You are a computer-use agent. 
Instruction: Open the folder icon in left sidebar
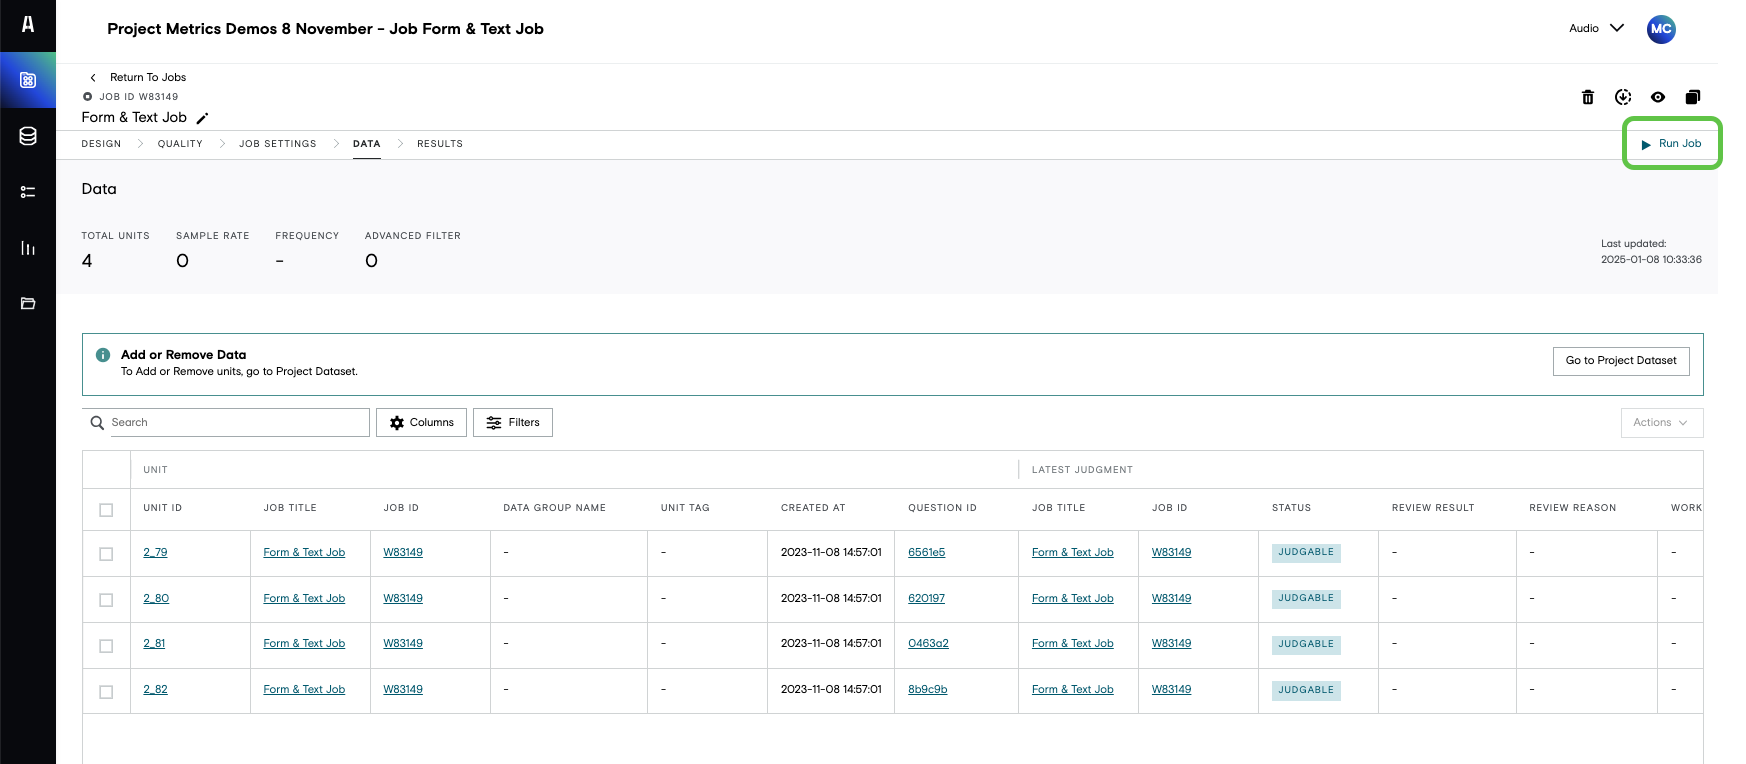[x=28, y=303]
